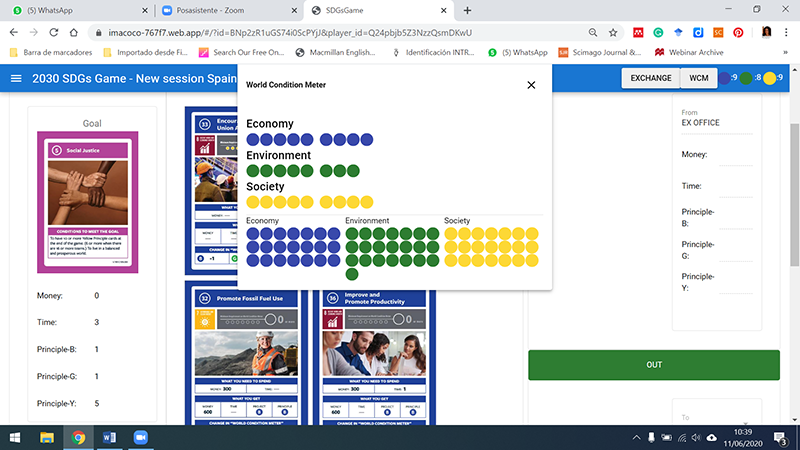This screenshot has height=450, width=800.
Task: Switch to the Posasistente - Zoom tab
Action: (229, 10)
